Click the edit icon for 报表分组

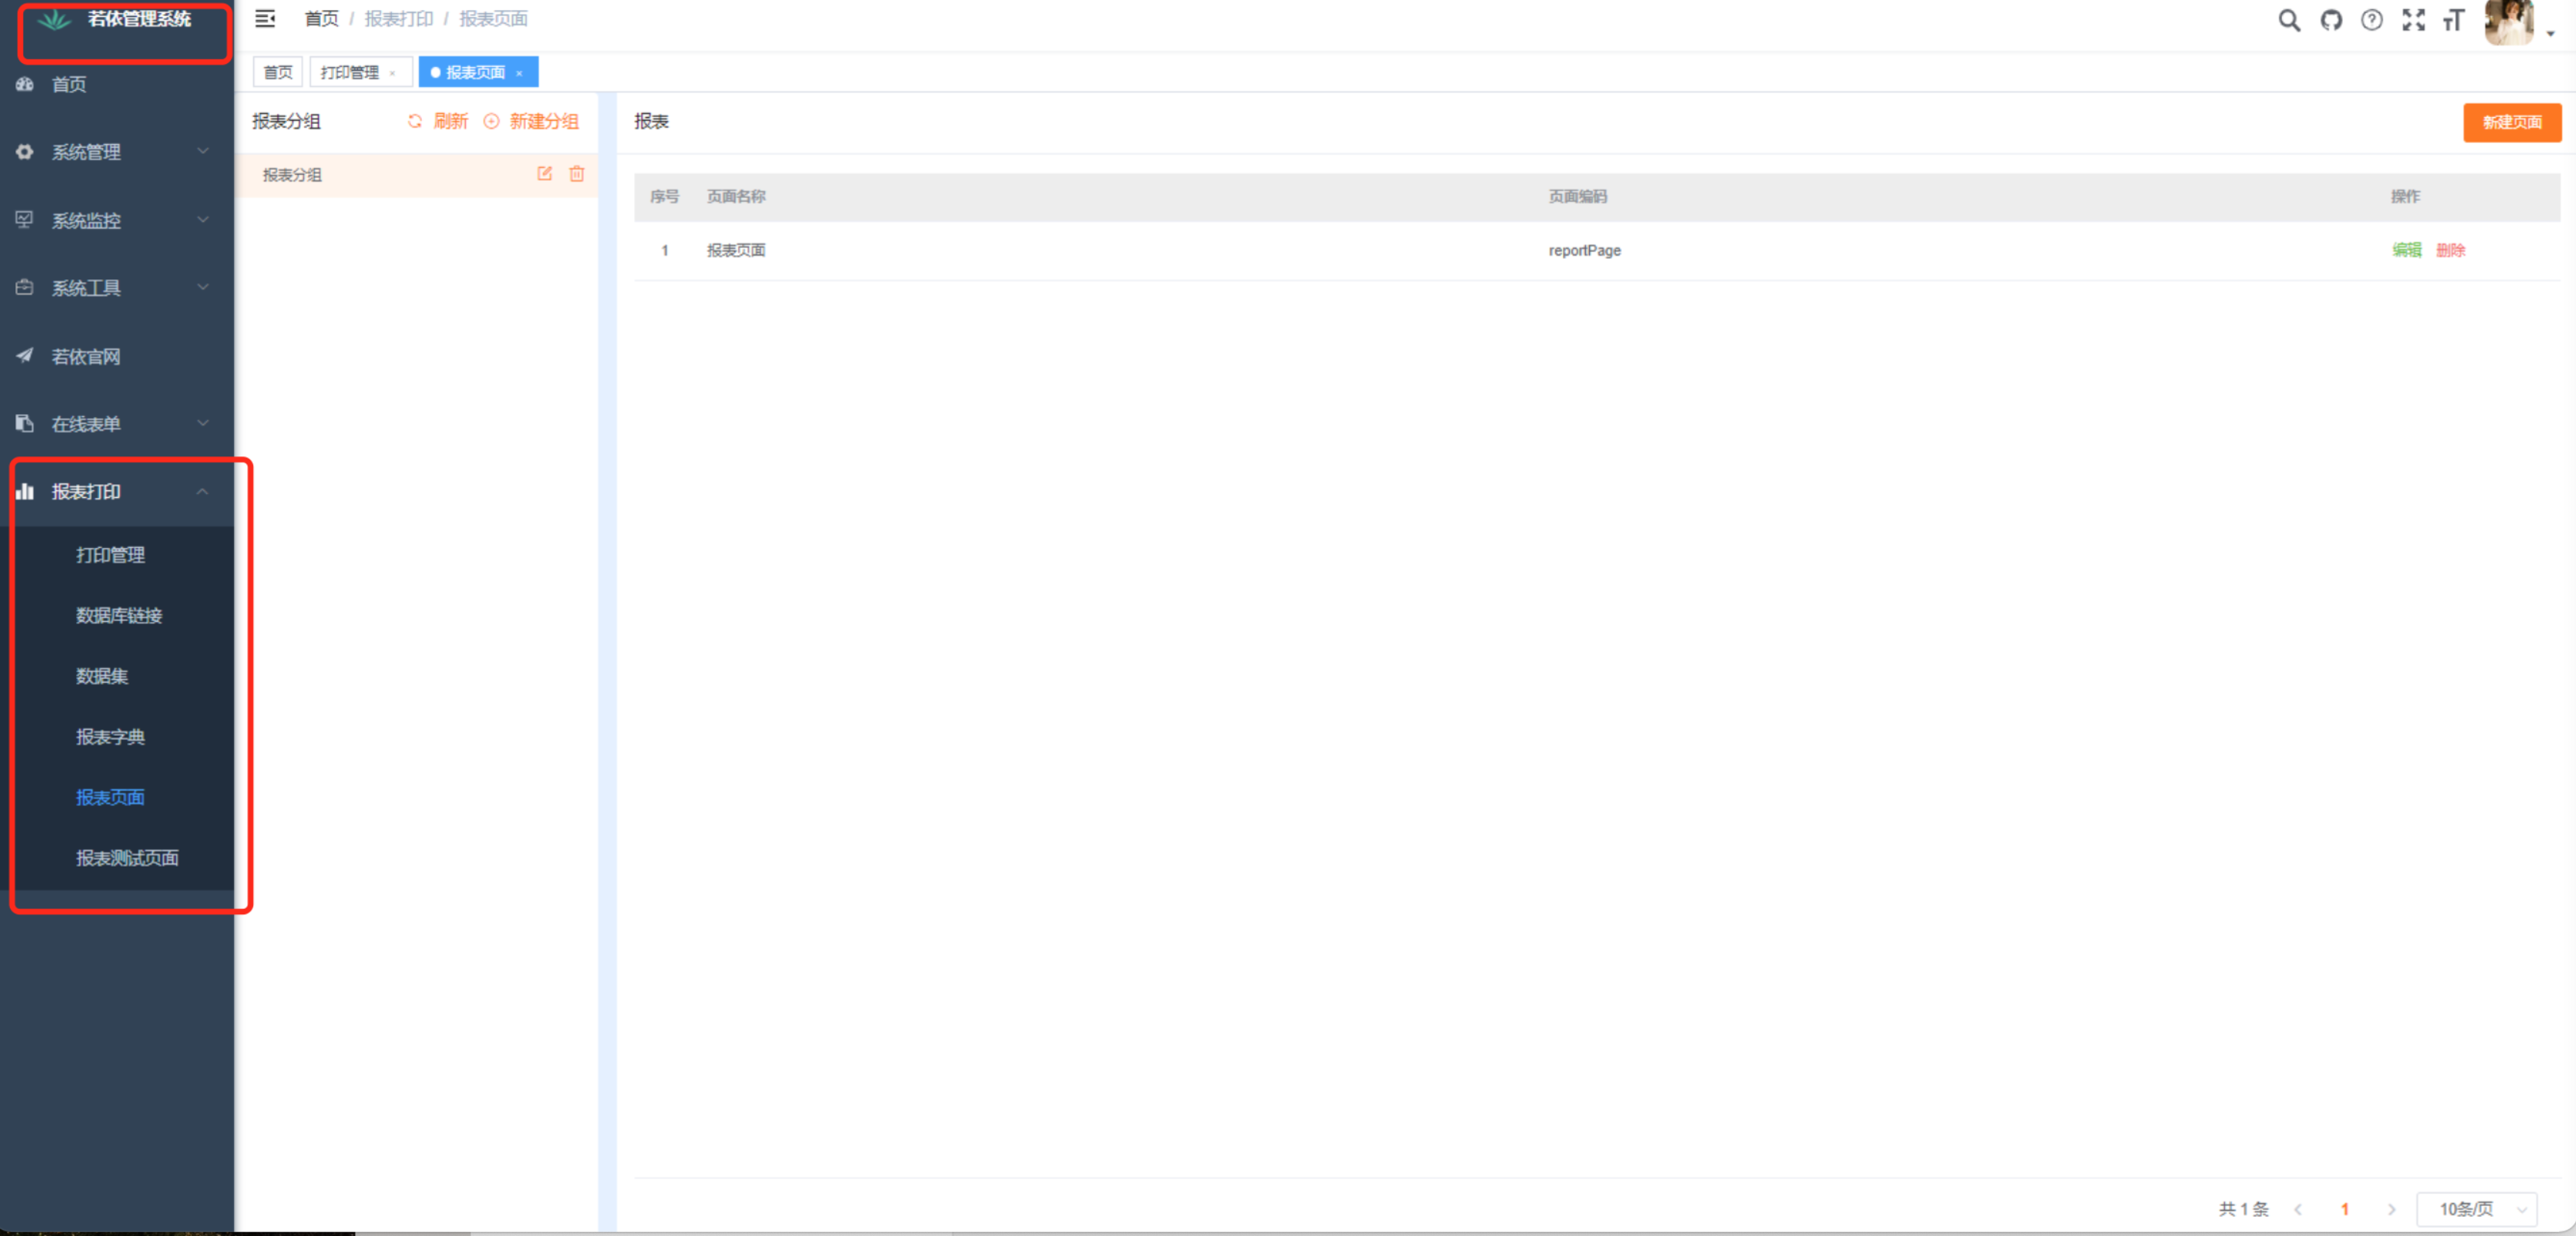click(x=544, y=174)
